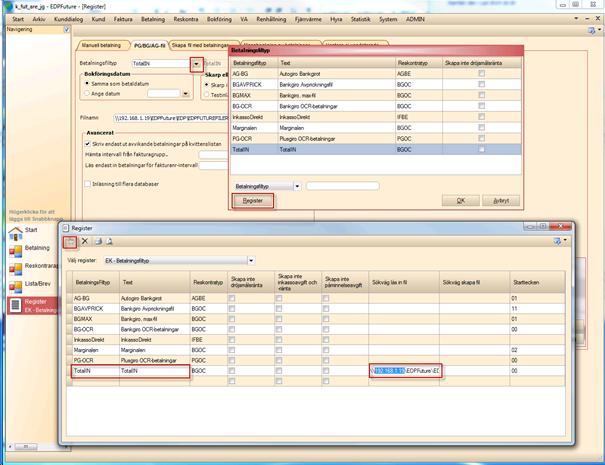This screenshot has width=605, height=465.
Task: Click the OK button in the popup
Action: (x=460, y=200)
